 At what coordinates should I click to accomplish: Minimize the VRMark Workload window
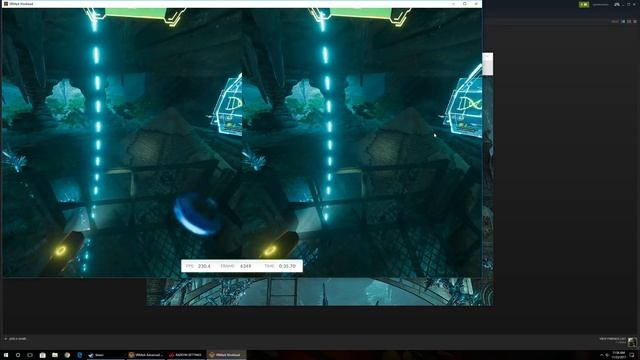click(x=453, y=4)
